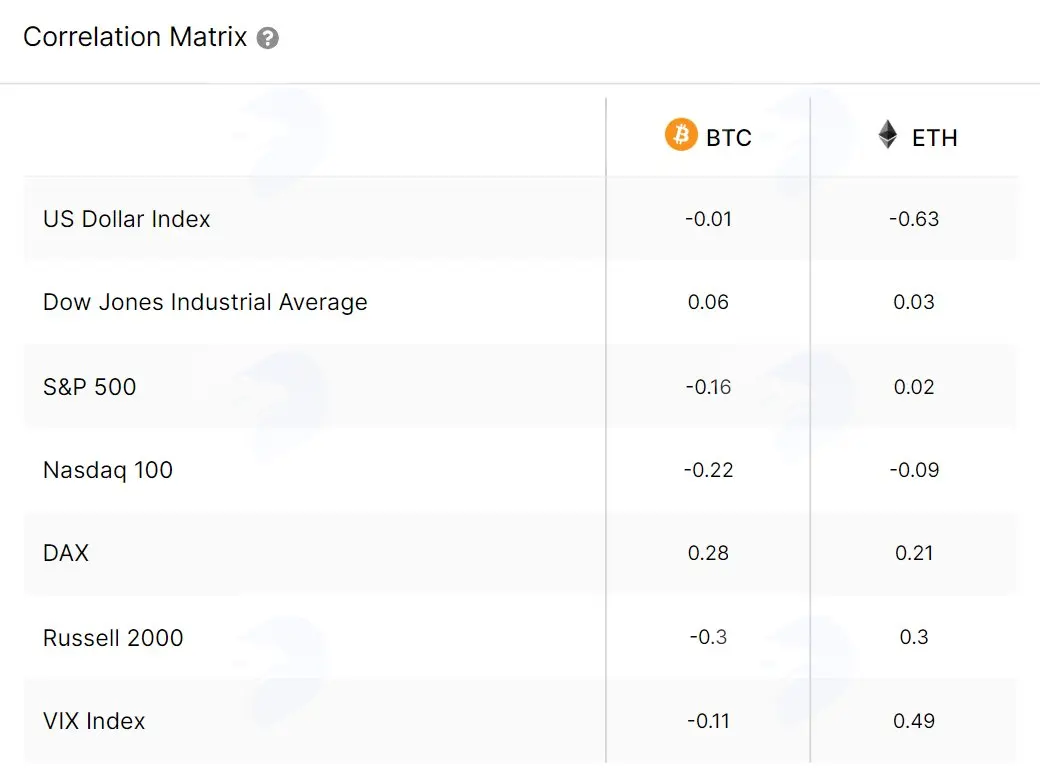The height and width of the screenshot is (781, 1040).
Task: Click the Correlation Matrix help question-mark icon
Action: (x=267, y=38)
